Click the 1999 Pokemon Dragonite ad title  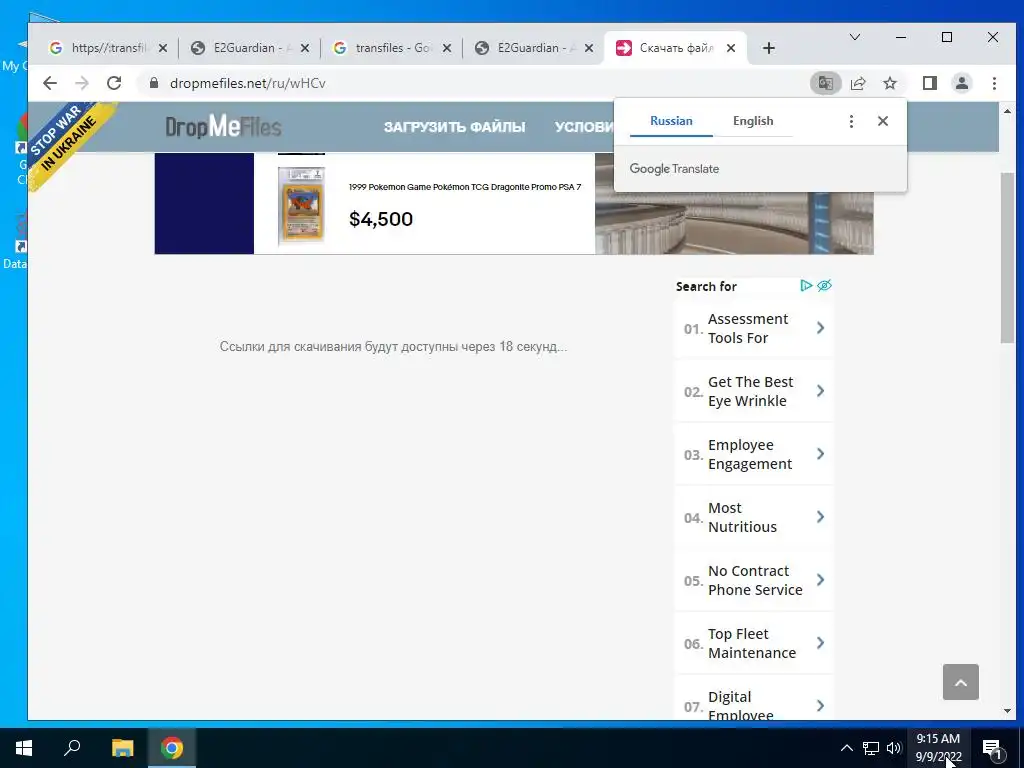[x=464, y=187]
